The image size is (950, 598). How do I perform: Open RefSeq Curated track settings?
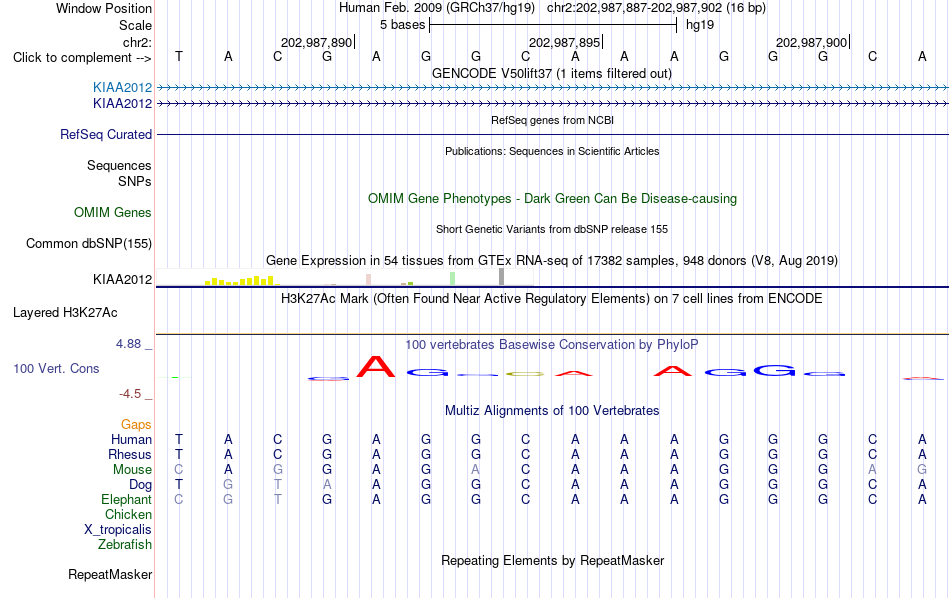[x=106, y=135]
